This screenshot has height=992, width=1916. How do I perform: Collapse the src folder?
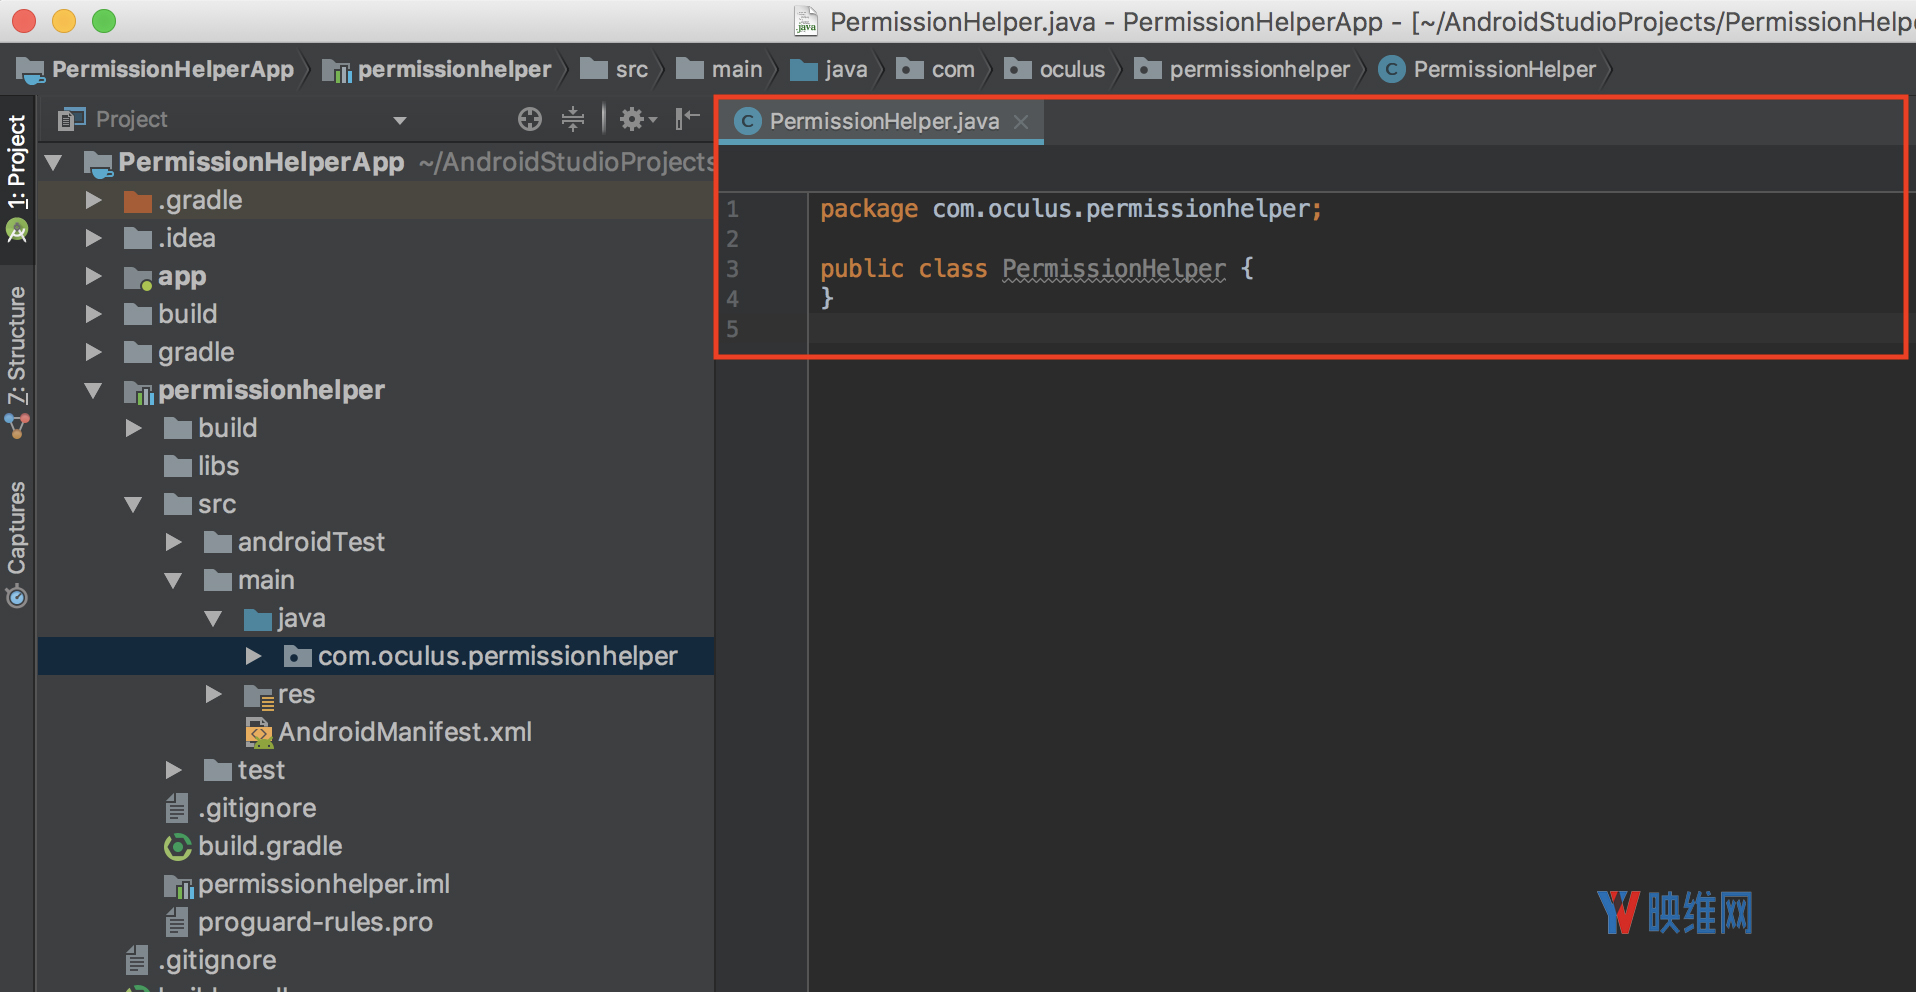[x=133, y=505]
